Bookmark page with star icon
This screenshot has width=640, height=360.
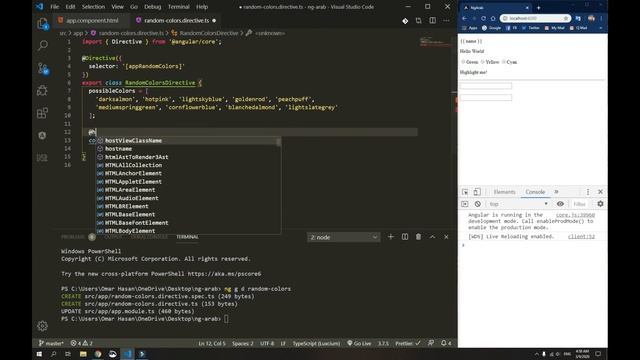566,18
